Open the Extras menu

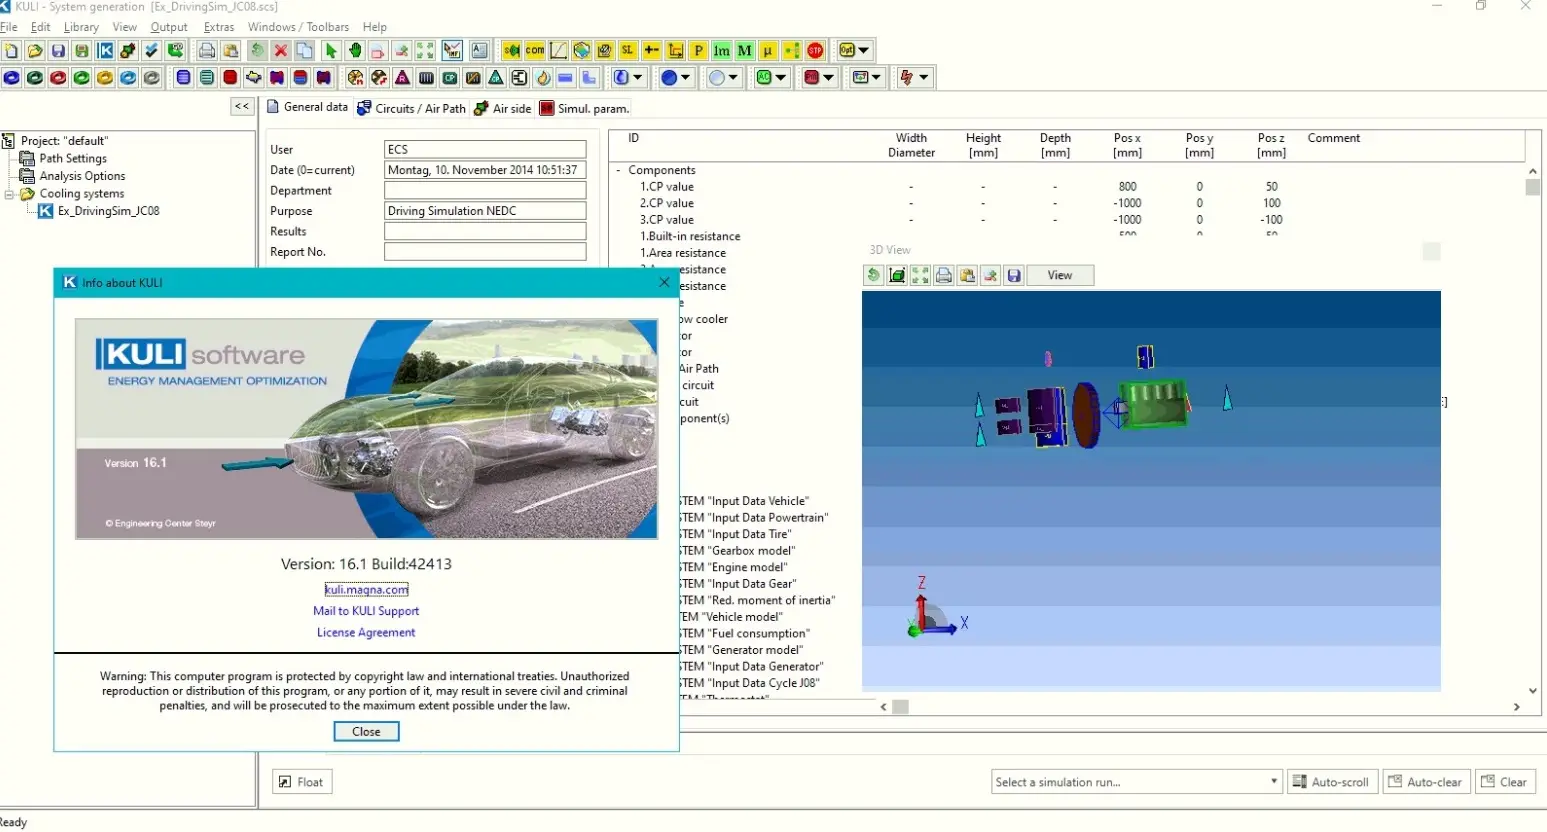(218, 27)
